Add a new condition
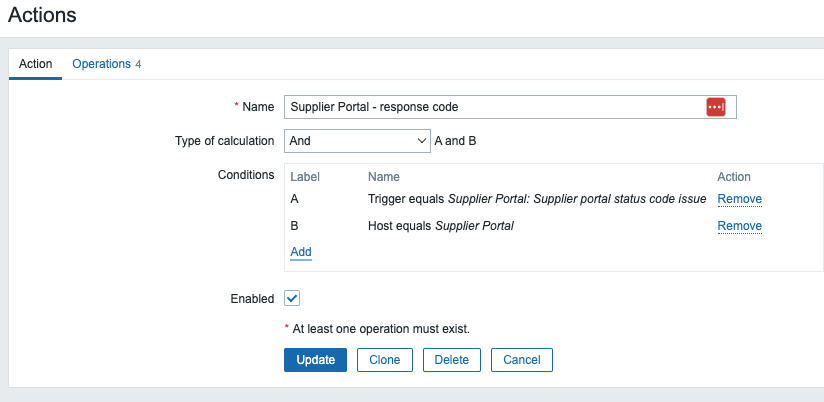 pos(301,252)
